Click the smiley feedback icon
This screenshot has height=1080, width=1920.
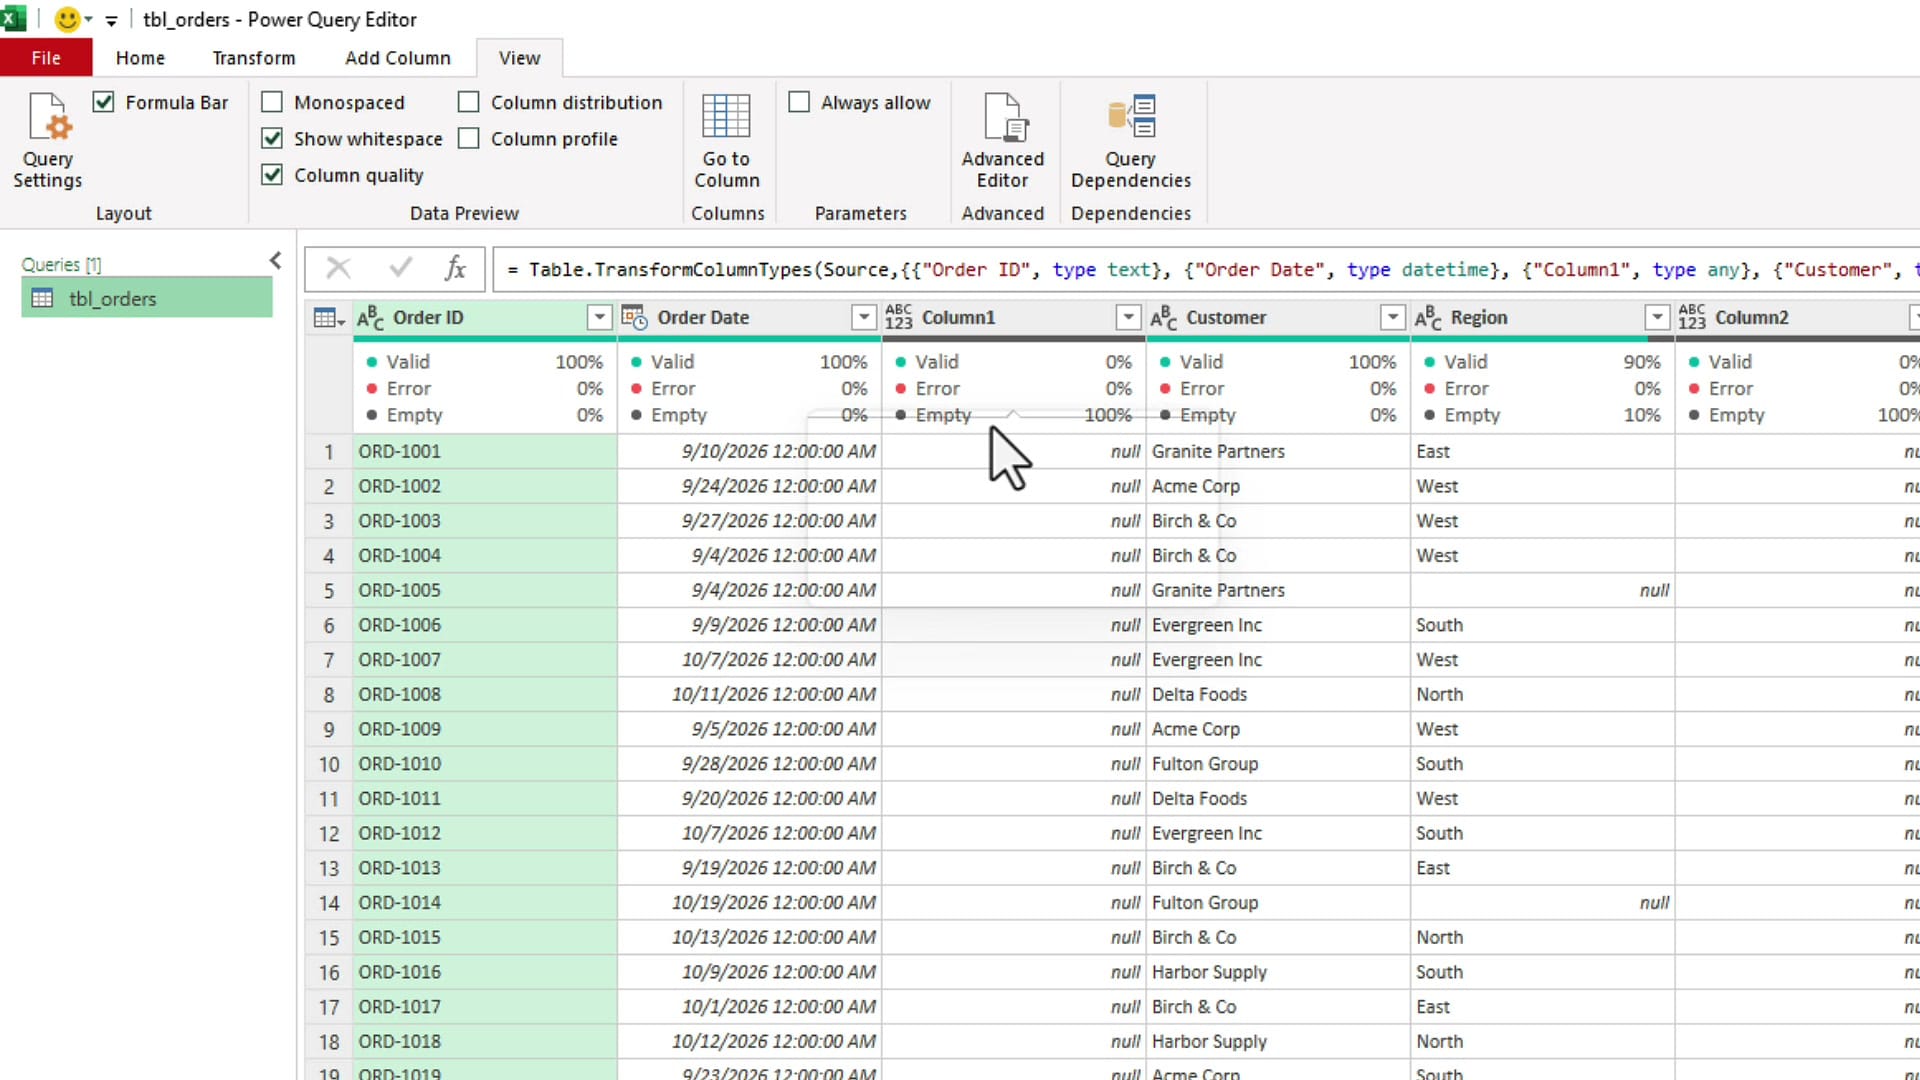click(67, 19)
